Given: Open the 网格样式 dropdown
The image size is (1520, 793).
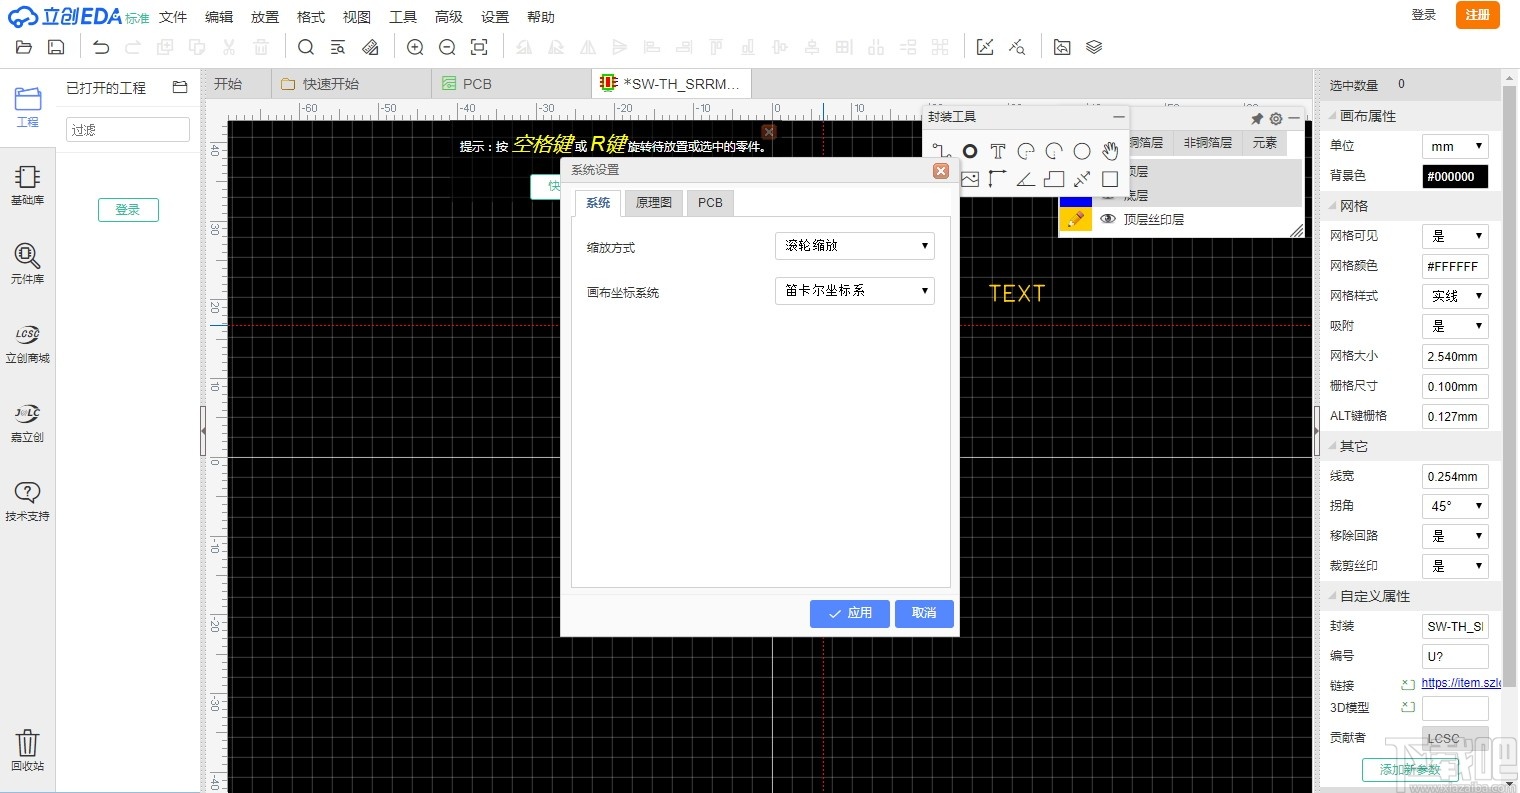Looking at the screenshot, I should tap(1455, 296).
